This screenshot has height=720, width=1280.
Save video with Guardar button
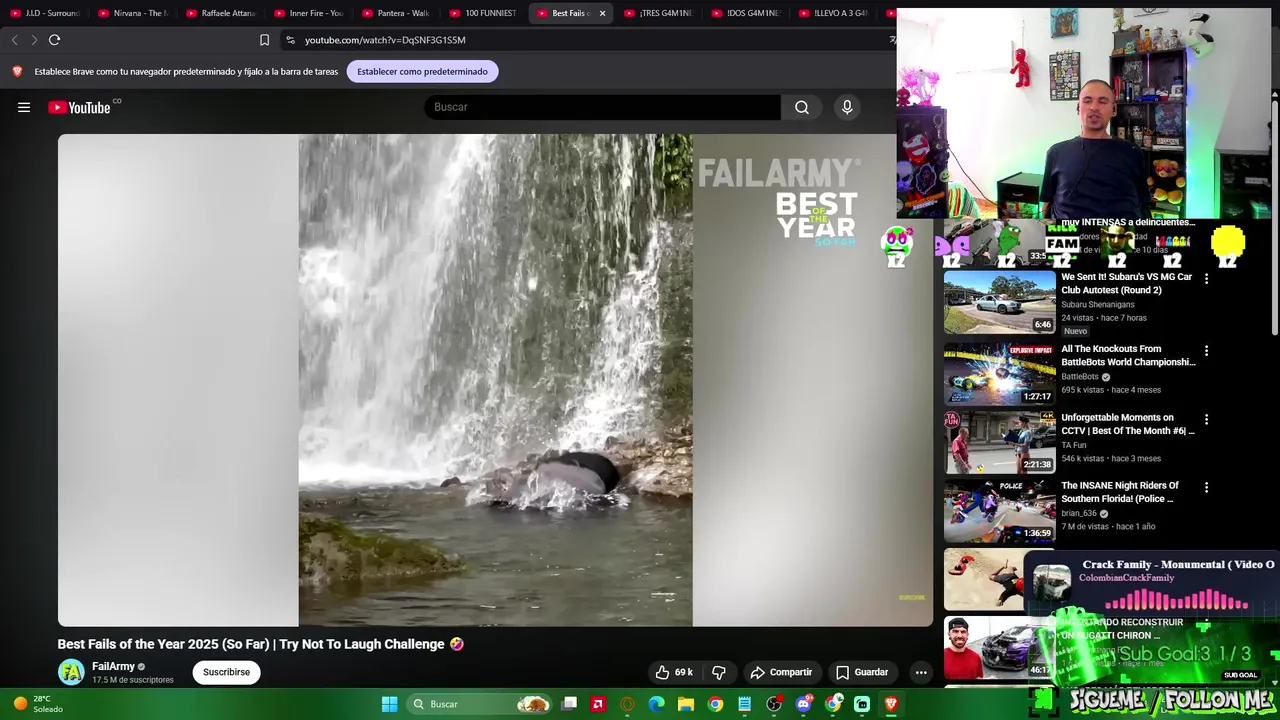click(862, 672)
